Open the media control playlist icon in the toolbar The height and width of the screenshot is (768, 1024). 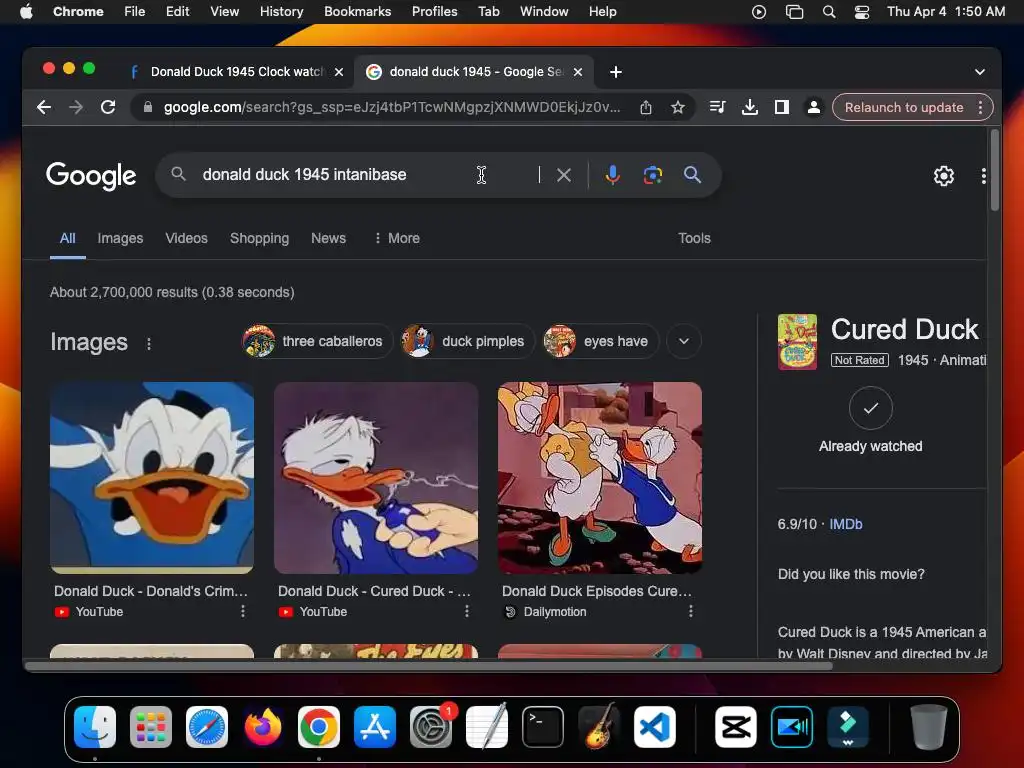click(x=717, y=107)
